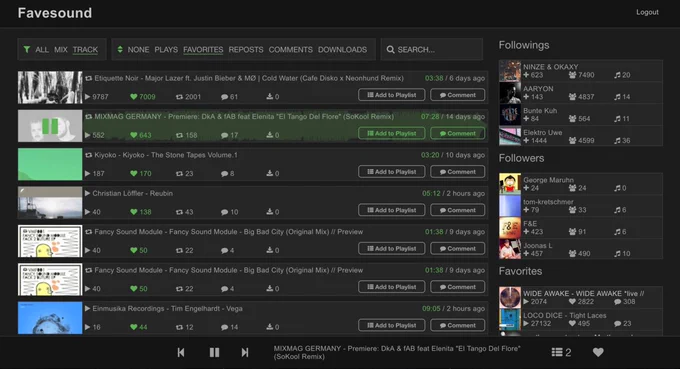Image resolution: width=680 pixels, height=369 pixels.
Task: Click the heart showing 138 on Christian Löffler
Action: (134, 212)
